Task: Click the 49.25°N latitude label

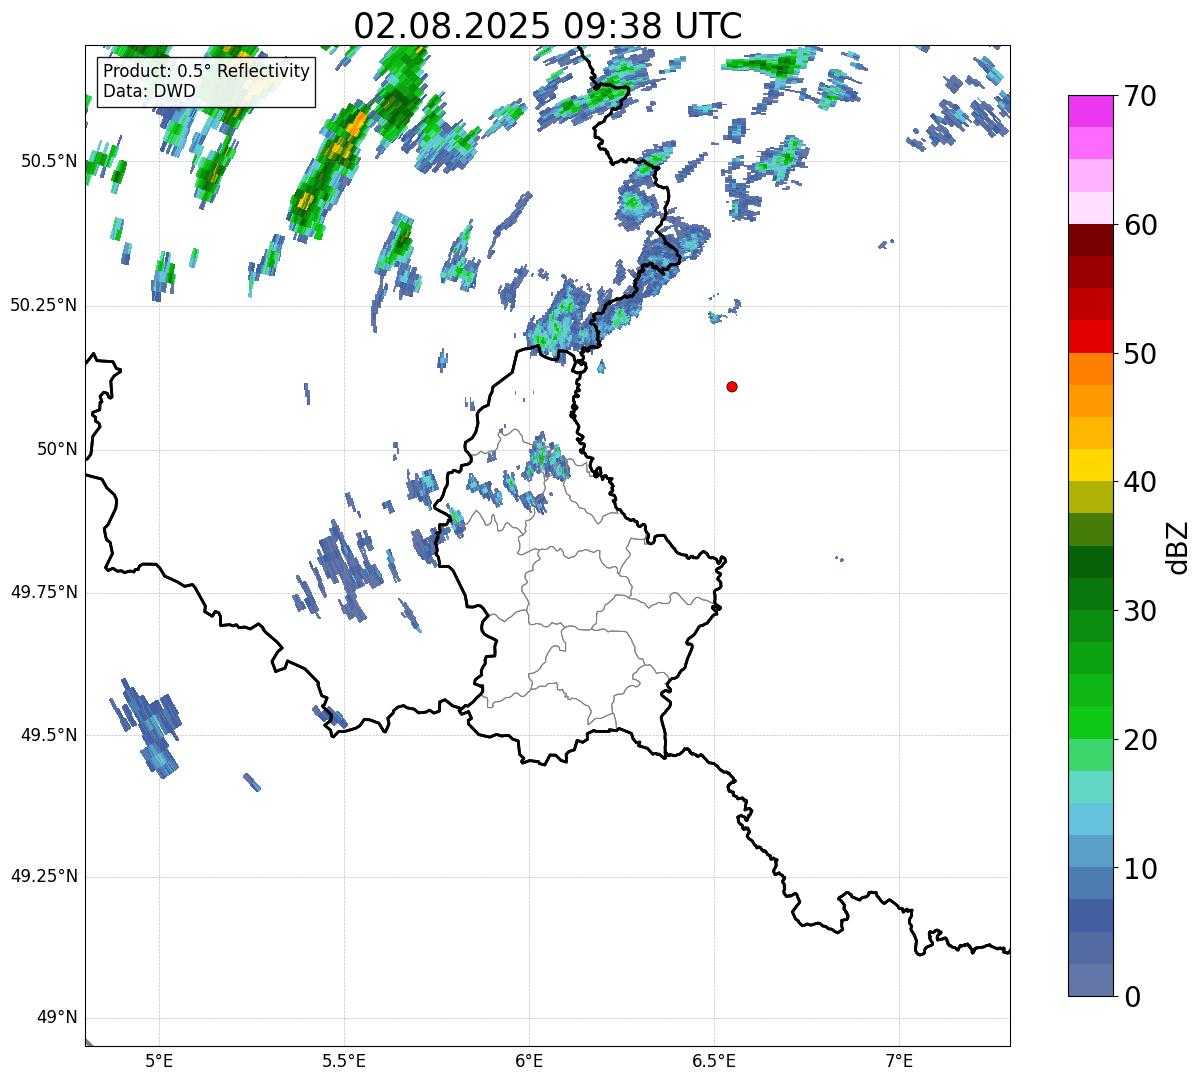Action: [44, 877]
